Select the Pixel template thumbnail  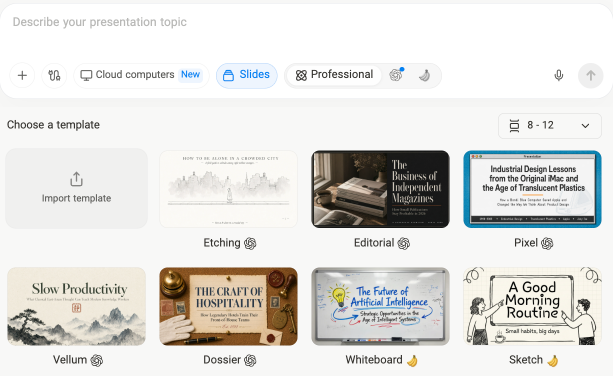pos(532,189)
